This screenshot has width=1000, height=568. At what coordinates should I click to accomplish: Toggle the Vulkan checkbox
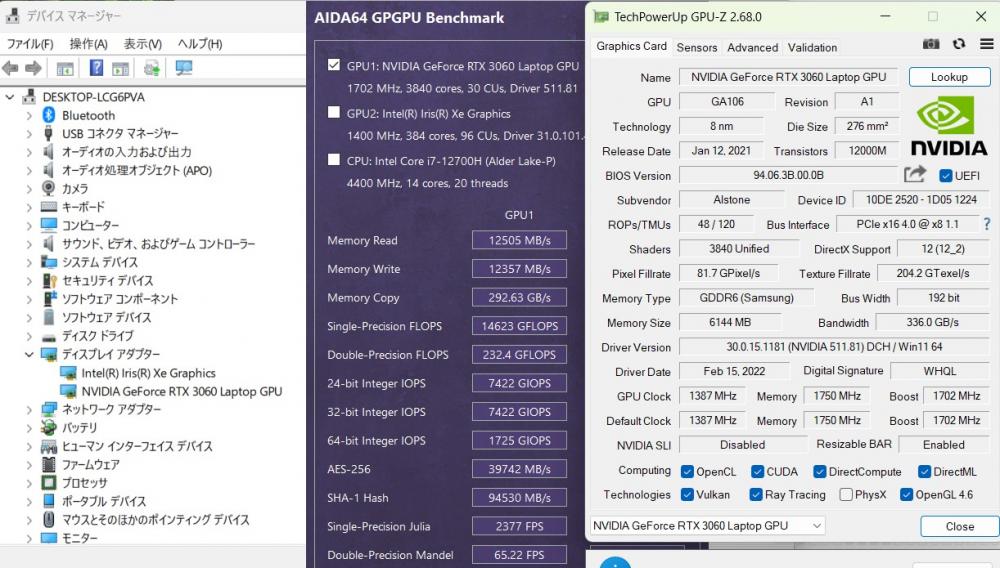click(687, 495)
